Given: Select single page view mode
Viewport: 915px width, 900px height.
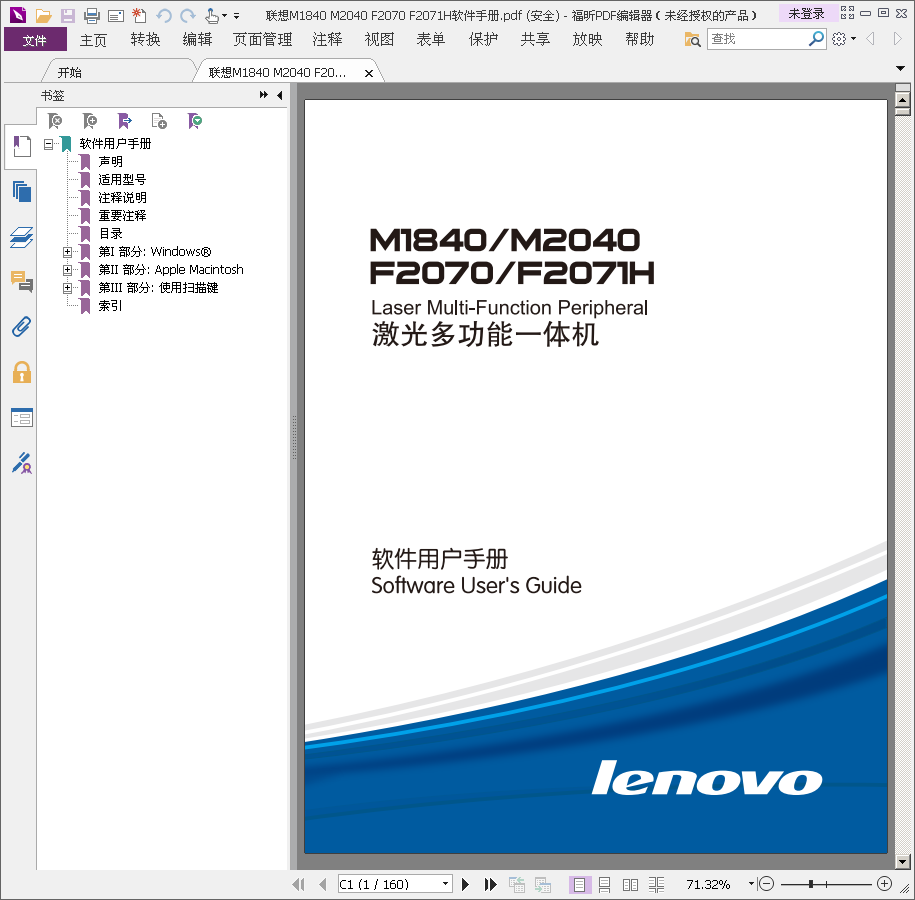Looking at the screenshot, I should (x=579, y=885).
